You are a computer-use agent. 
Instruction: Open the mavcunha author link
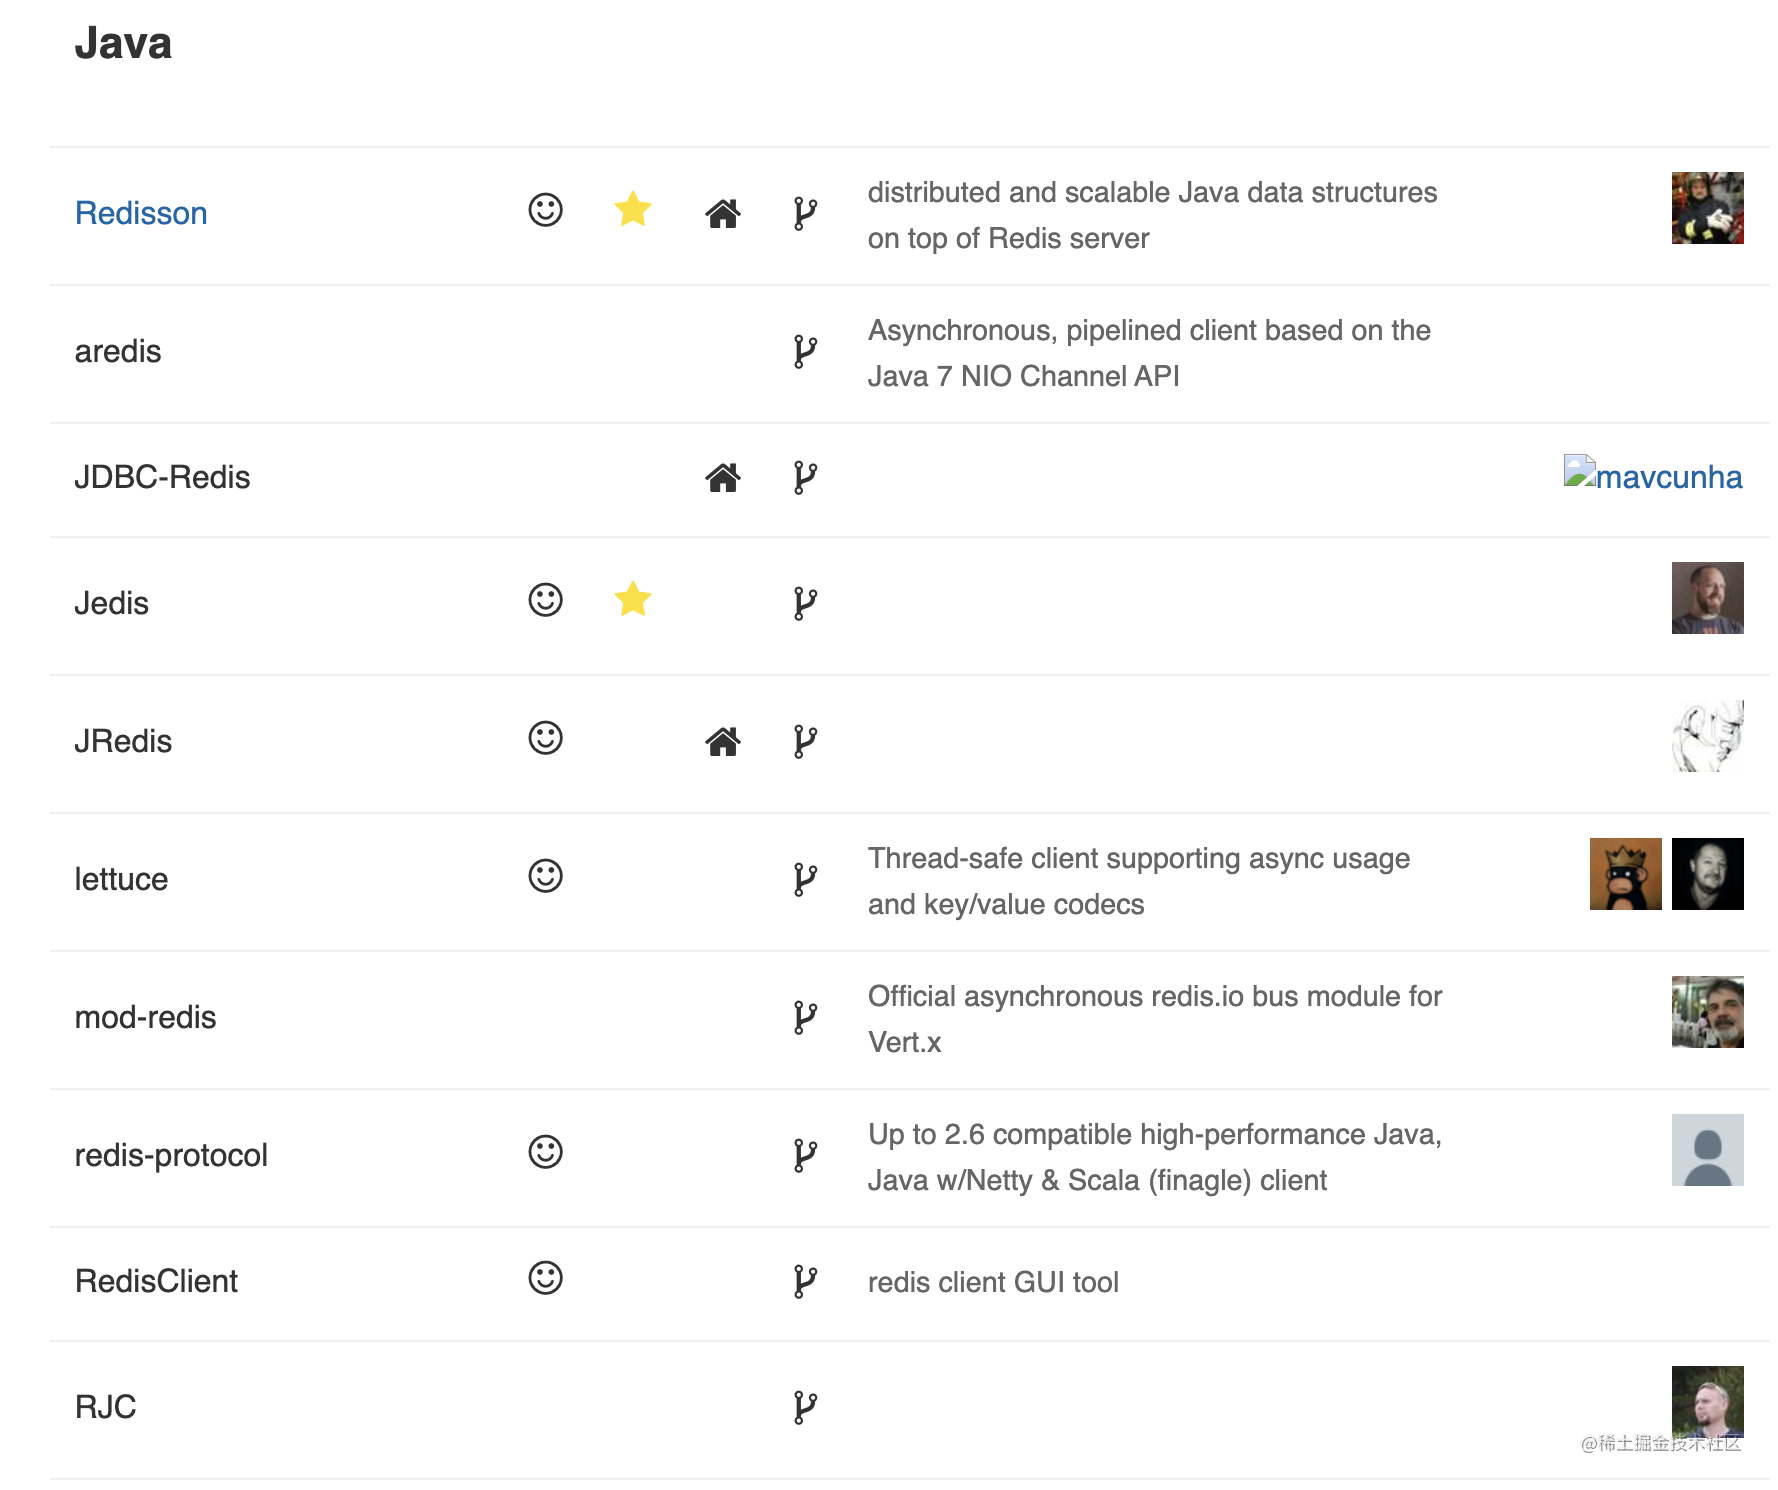[1653, 476]
